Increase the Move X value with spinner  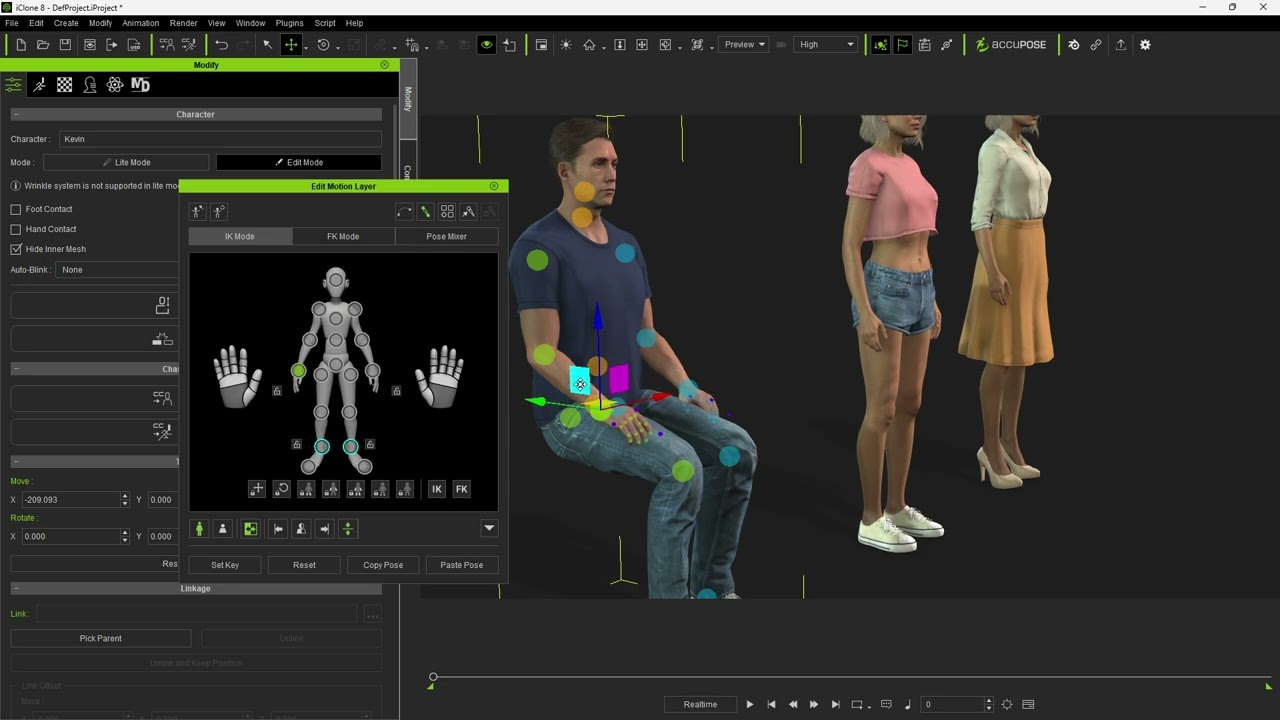click(x=125, y=496)
